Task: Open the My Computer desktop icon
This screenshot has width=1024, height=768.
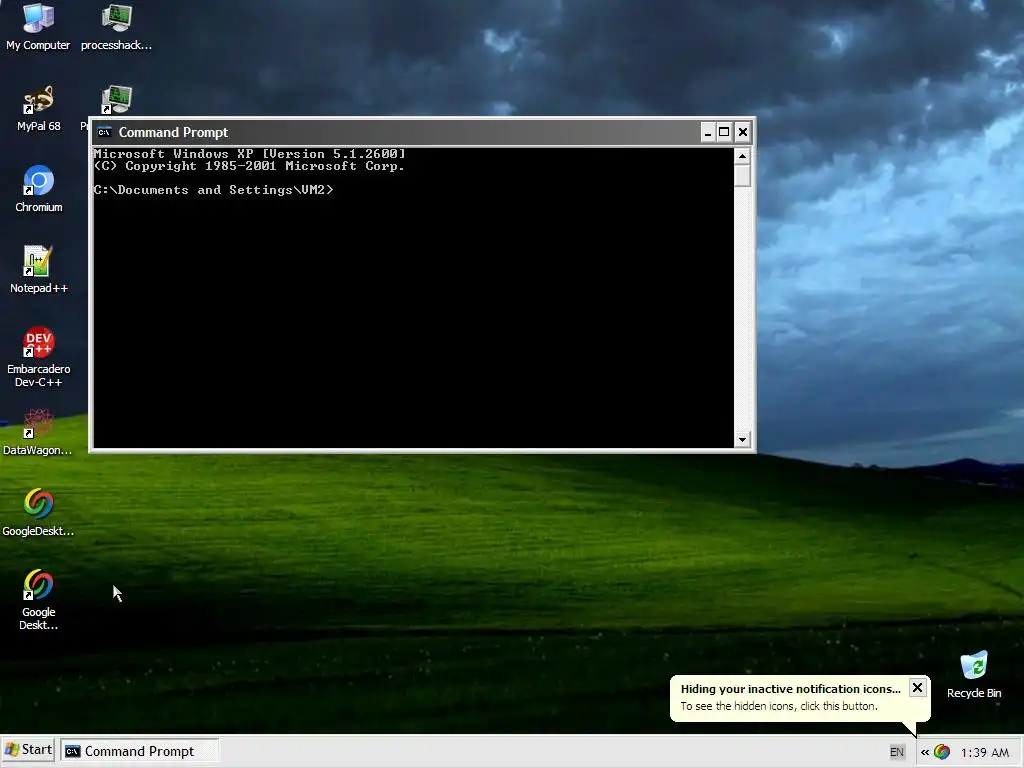Action: click(x=38, y=26)
